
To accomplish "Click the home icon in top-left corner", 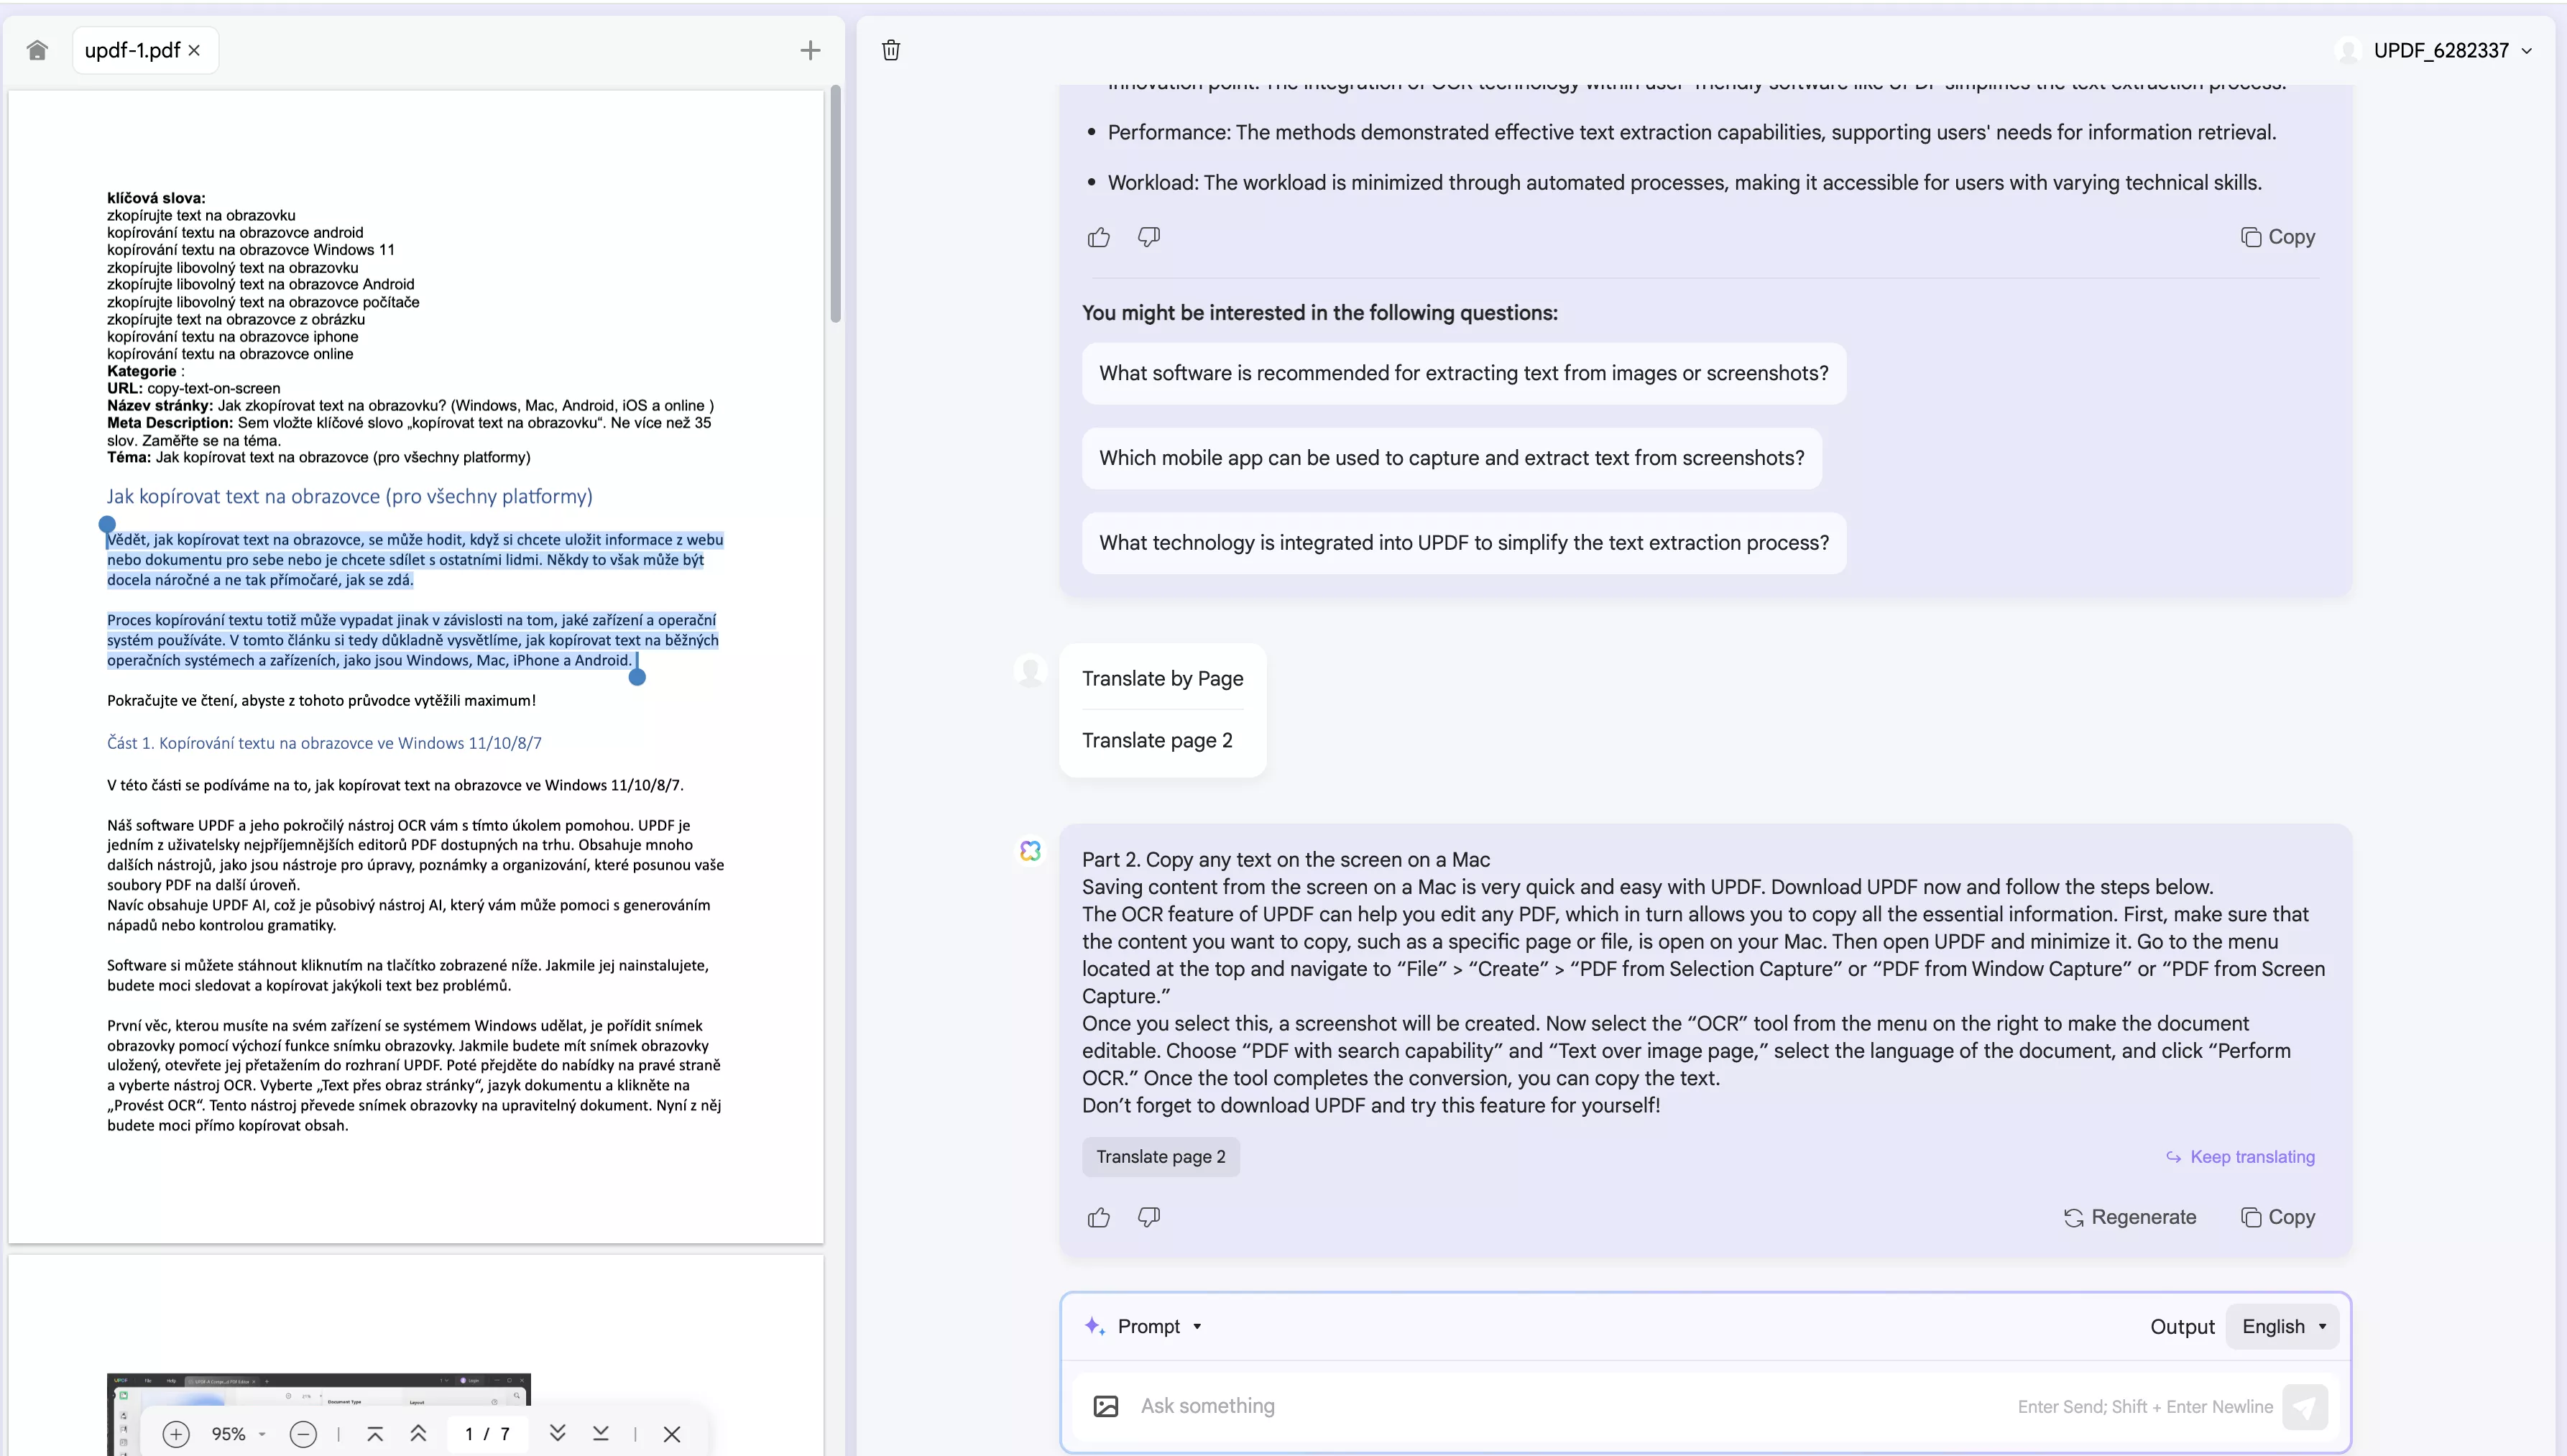I will tap(37, 49).
